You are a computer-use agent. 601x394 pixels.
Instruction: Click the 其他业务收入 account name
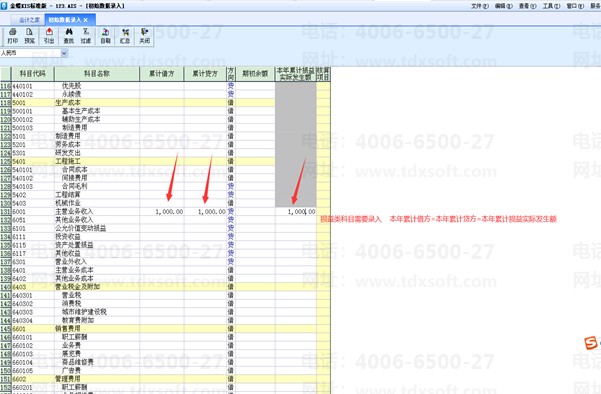pos(74,220)
